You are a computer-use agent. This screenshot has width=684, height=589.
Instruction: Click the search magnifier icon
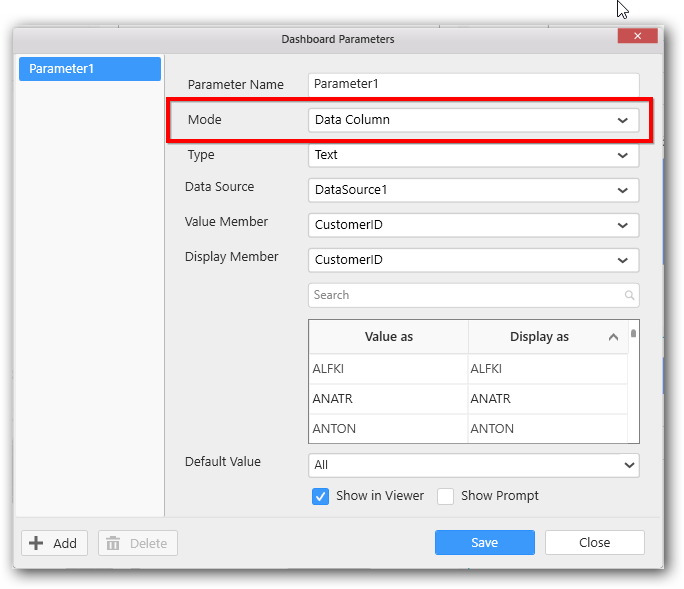(629, 296)
